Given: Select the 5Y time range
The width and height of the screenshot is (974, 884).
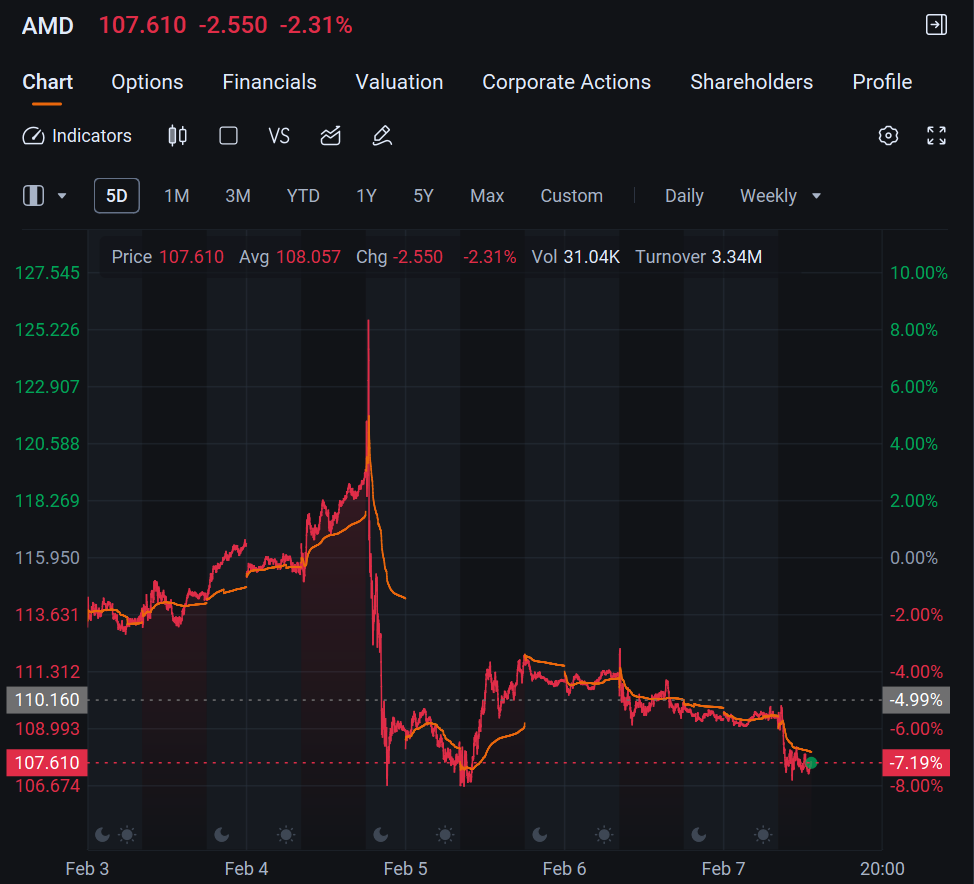Looking at the screenshot, I should pos(424,196).
